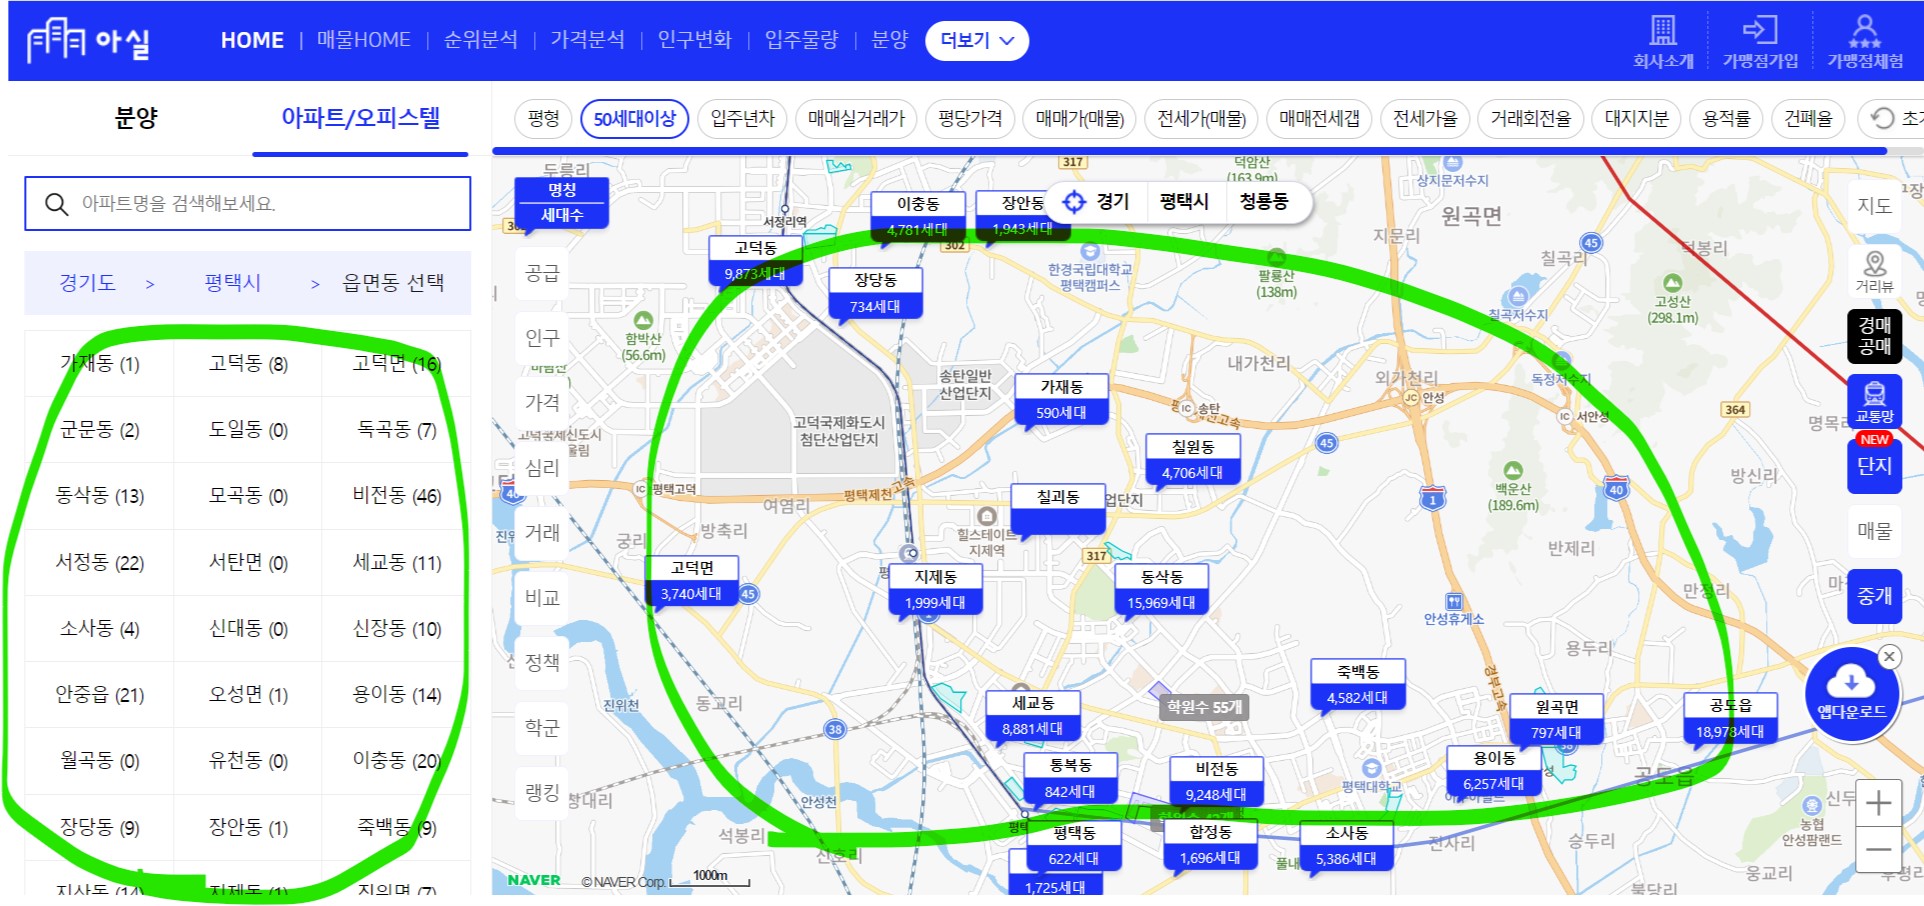
Task: Select 평택시 in map location bar
Action: tap(1184, 201)
